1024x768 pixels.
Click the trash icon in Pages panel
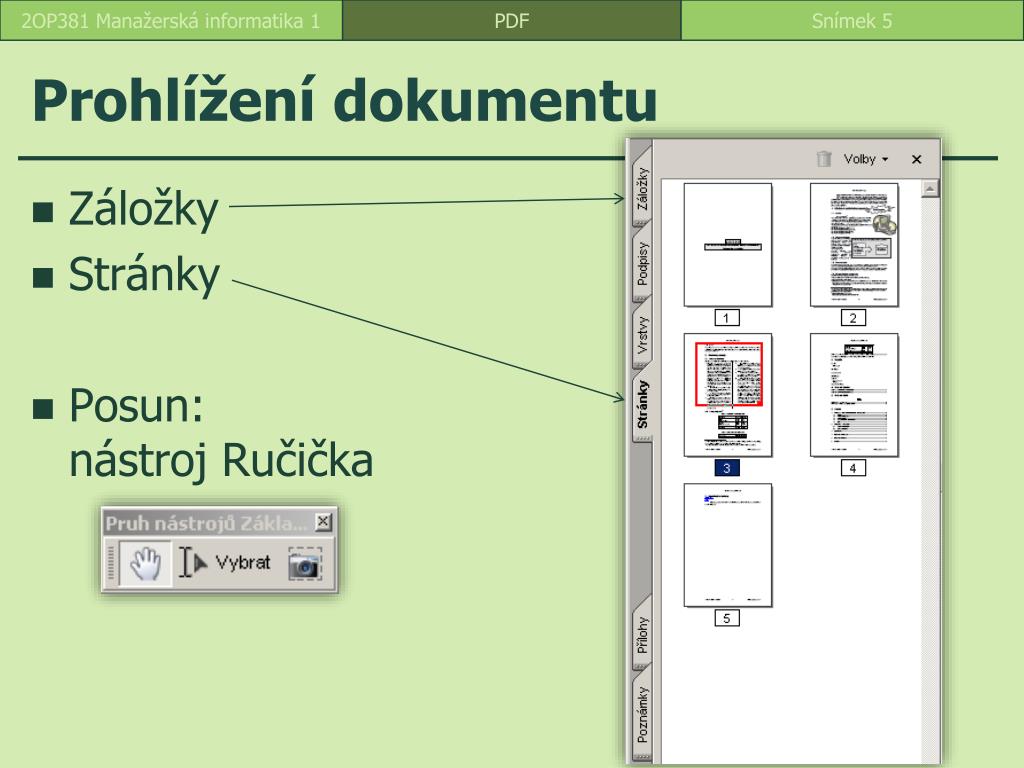pyautogui.click(x=824, y=159)
